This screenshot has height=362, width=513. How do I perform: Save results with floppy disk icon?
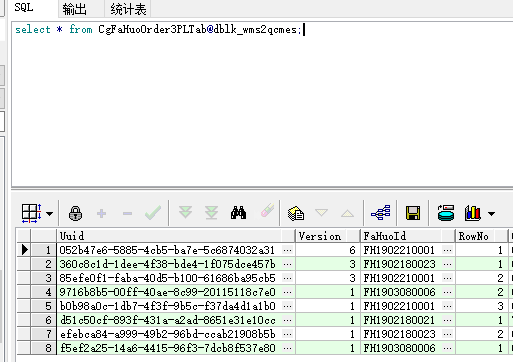[413, 213]
